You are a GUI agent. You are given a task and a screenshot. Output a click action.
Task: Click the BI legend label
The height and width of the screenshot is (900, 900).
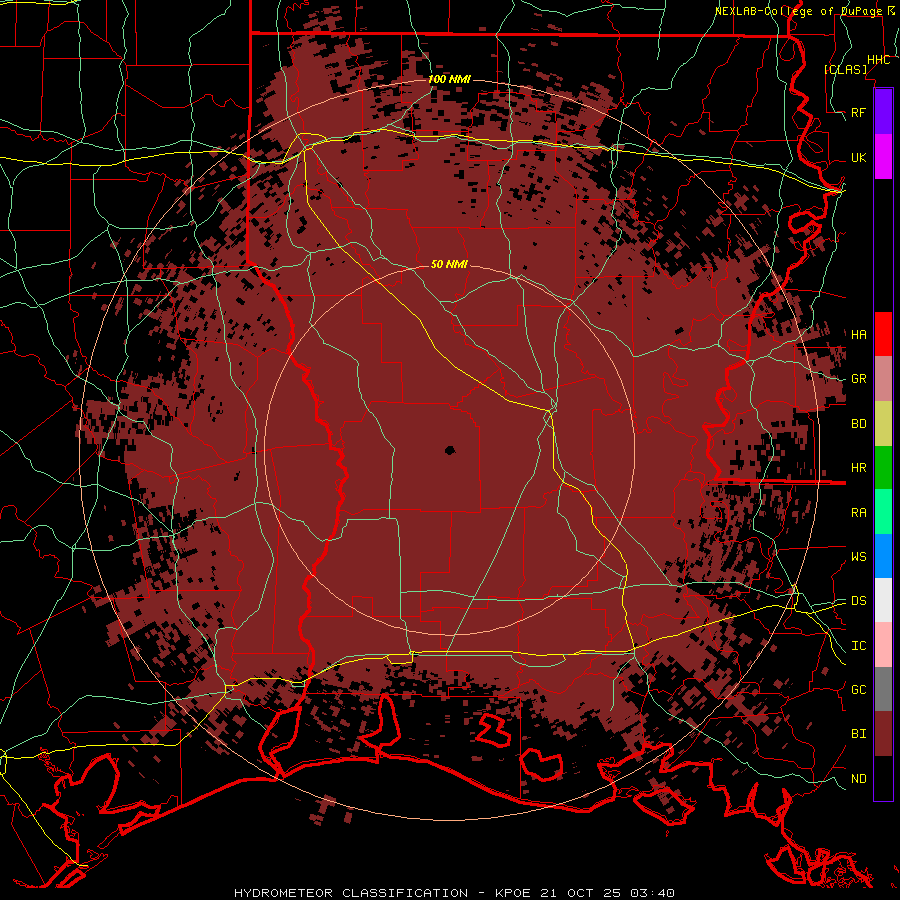tap(858, 734)
